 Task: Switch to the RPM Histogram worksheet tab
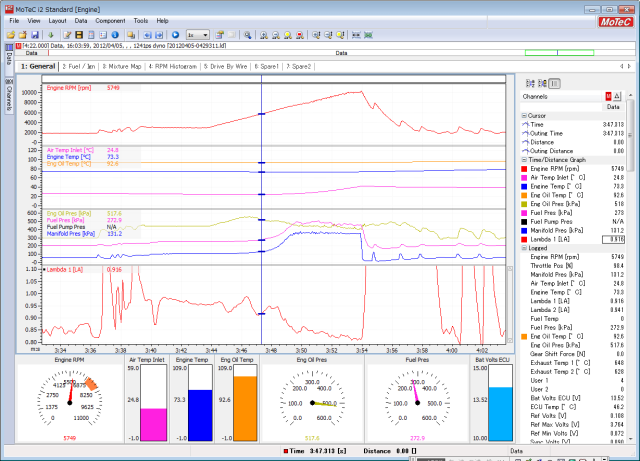[173, 67]
